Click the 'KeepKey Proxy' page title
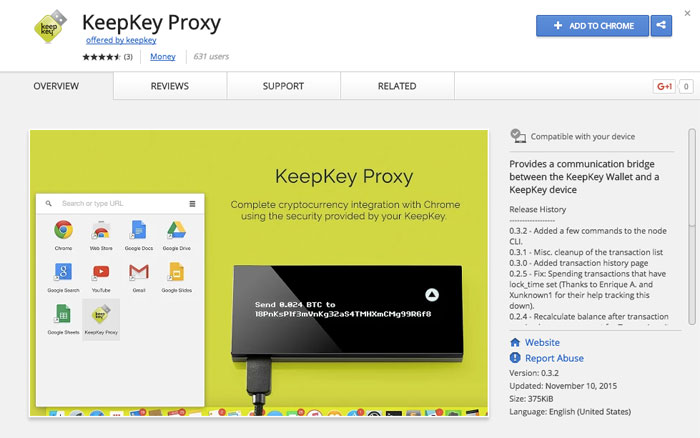Screen dimensions: 700x438 pyautogui.click(x=151, y=23)
